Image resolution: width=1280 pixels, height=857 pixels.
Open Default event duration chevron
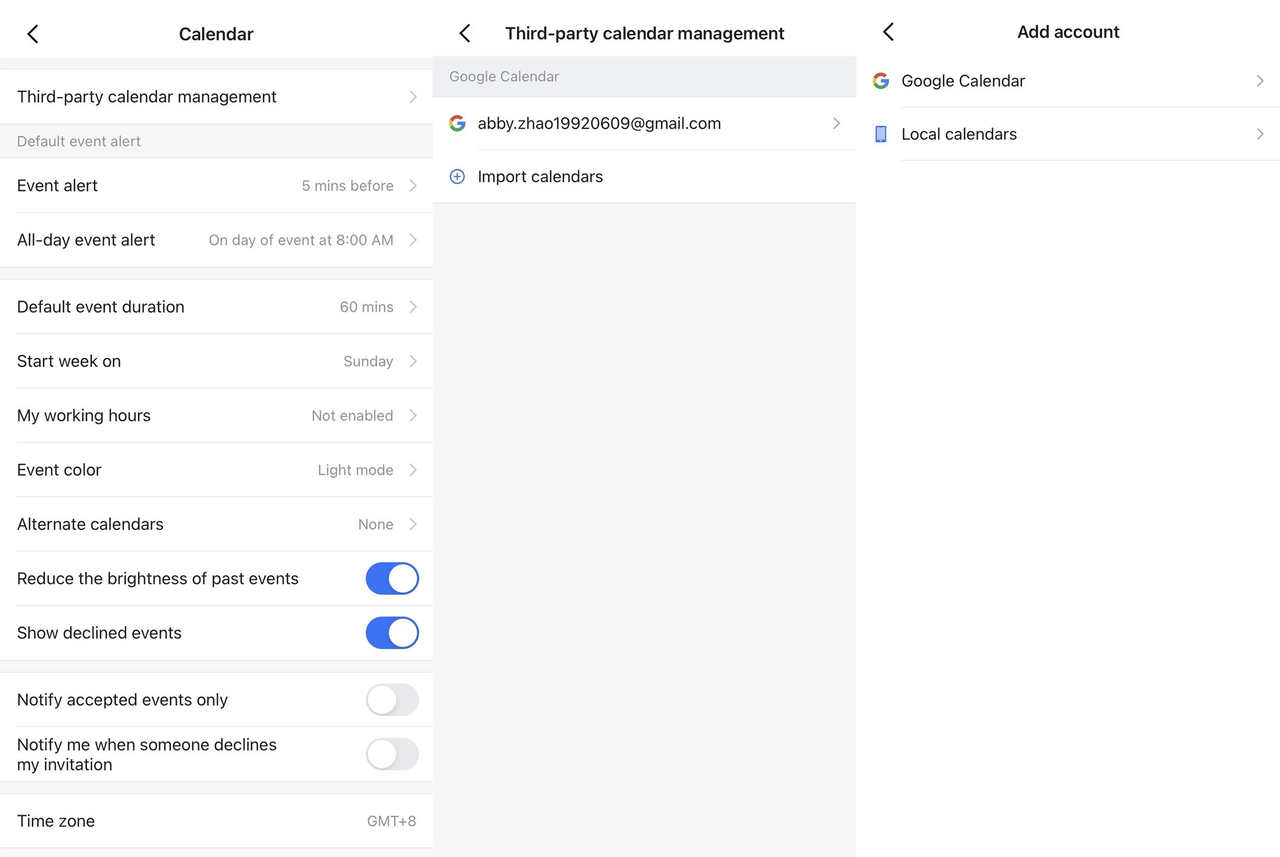[x=413, y=307]
